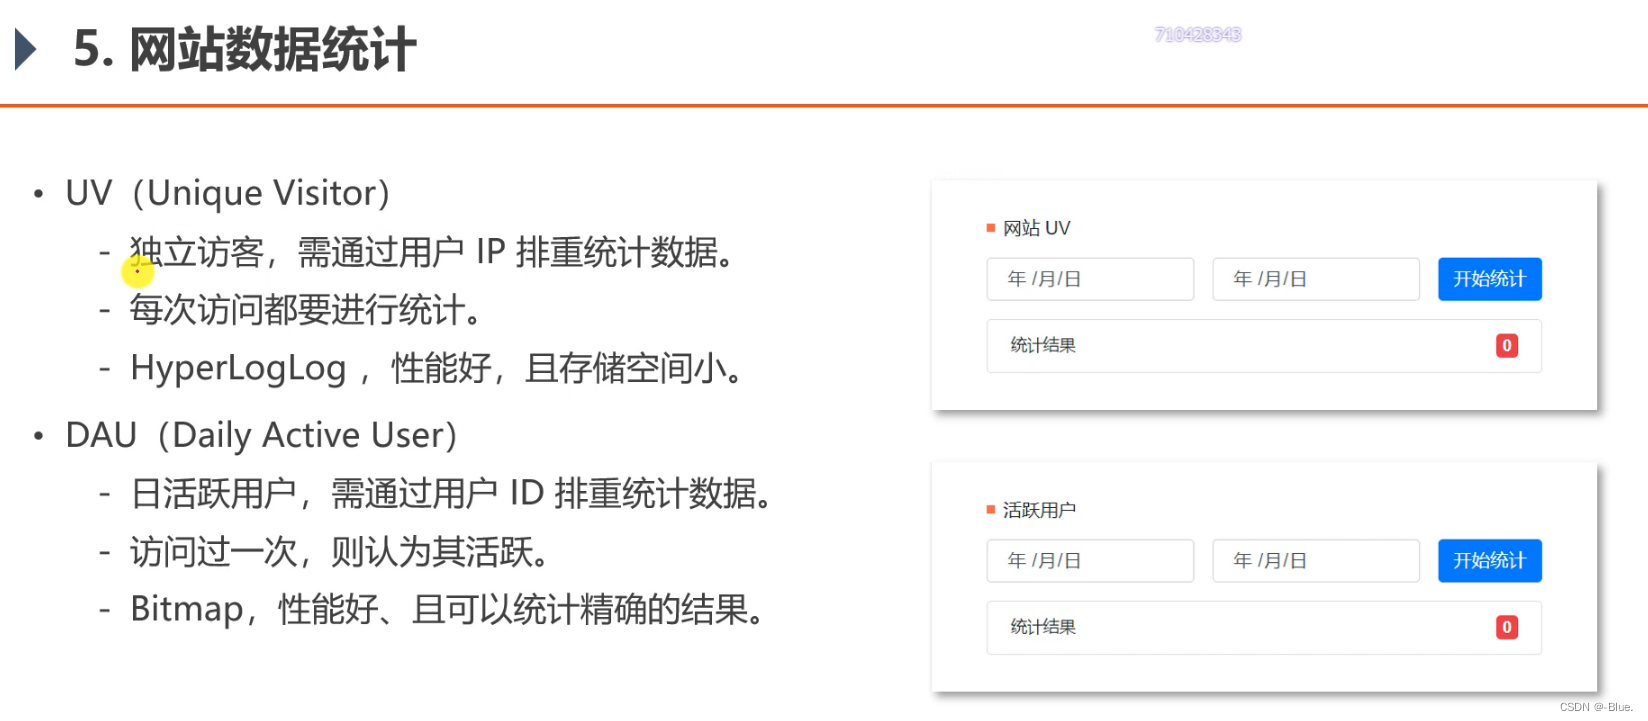Click the line 每次访问都要进行统计
This screenshot has height=721, width=1648.
tap(306, 310)
